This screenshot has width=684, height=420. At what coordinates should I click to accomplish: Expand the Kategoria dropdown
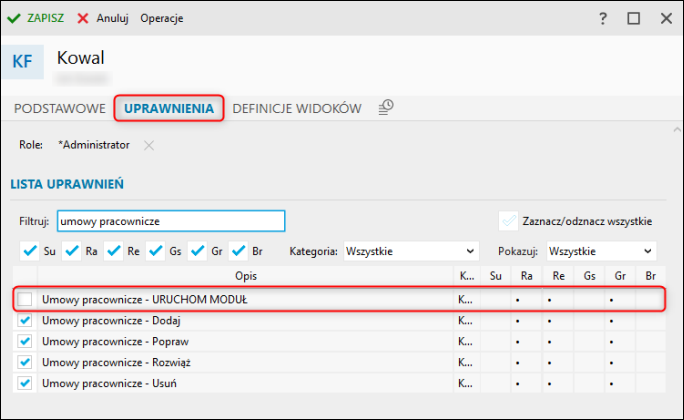[410, 251]
